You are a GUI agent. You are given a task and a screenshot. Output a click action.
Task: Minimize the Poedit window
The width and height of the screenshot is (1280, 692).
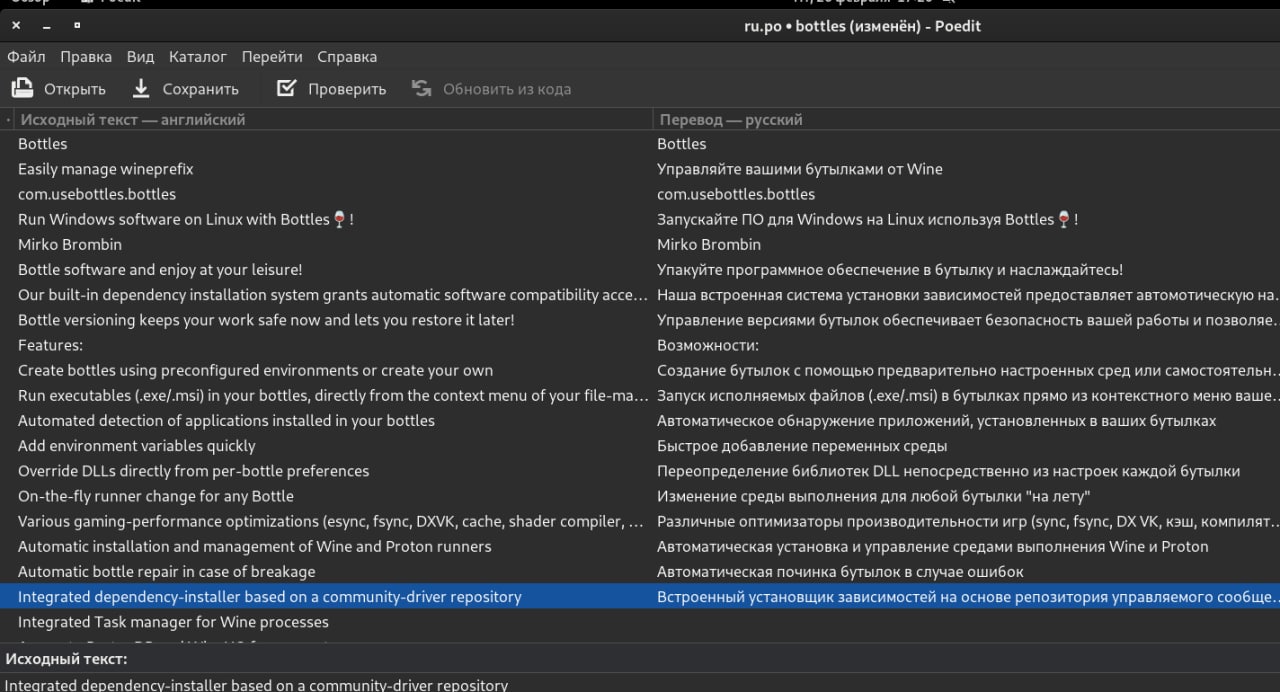pyautogui.click(x=47, y=25)
